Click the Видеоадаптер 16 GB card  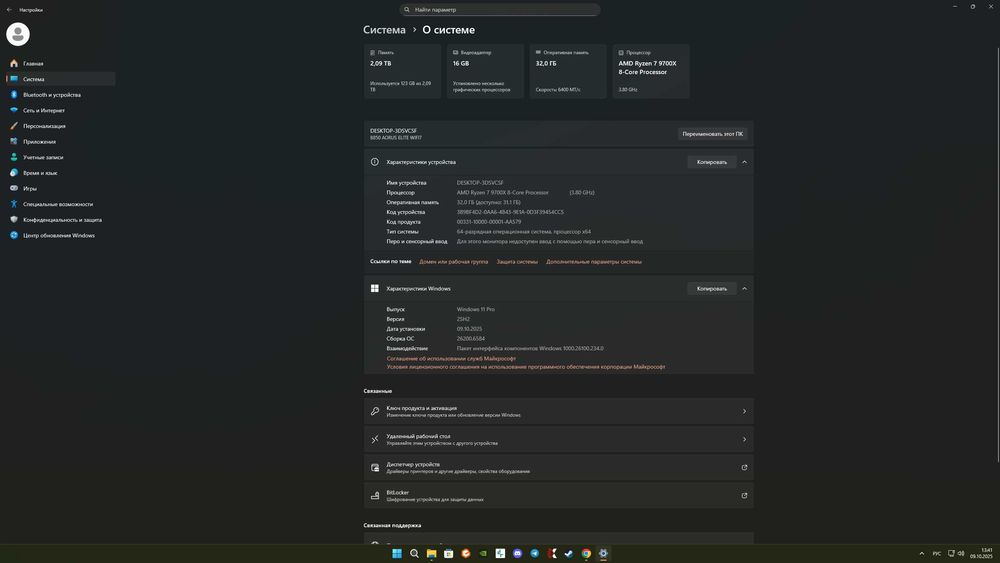(x=485, y=71)
